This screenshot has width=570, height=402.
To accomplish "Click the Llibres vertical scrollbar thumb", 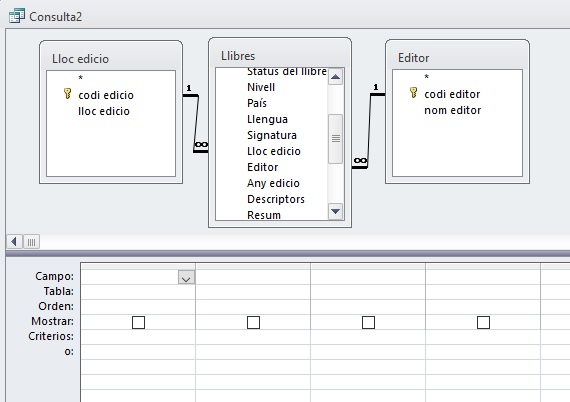I will 335,138.
